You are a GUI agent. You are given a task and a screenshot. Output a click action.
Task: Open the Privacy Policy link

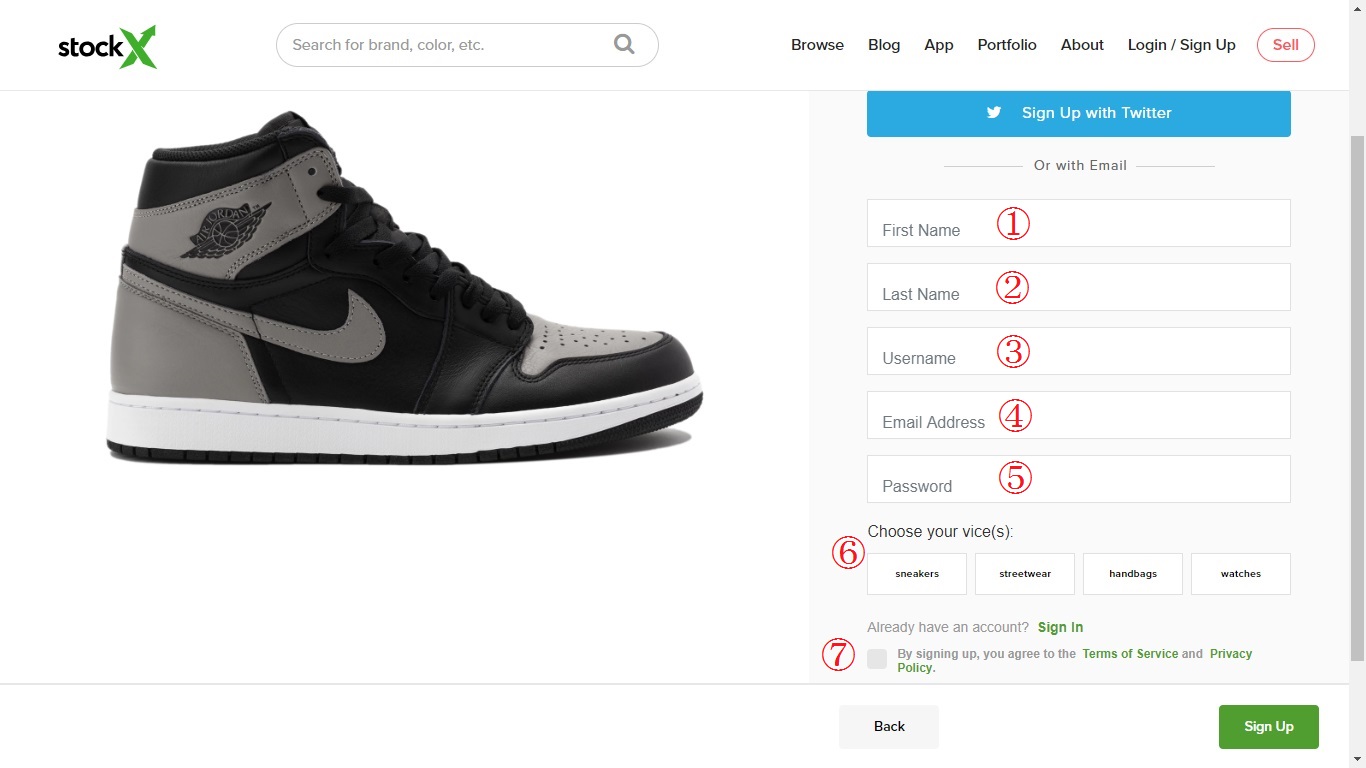pyautogui.click(x=1230, y=654)
